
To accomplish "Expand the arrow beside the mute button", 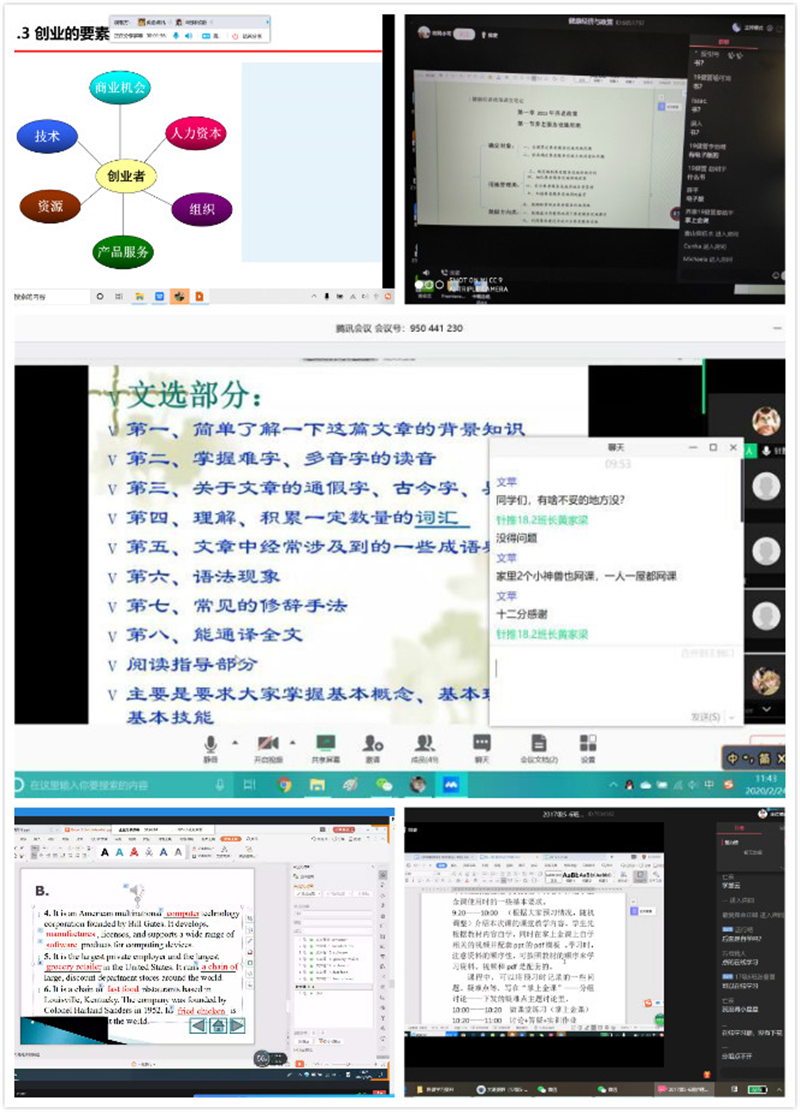I will tap(236, 742).
